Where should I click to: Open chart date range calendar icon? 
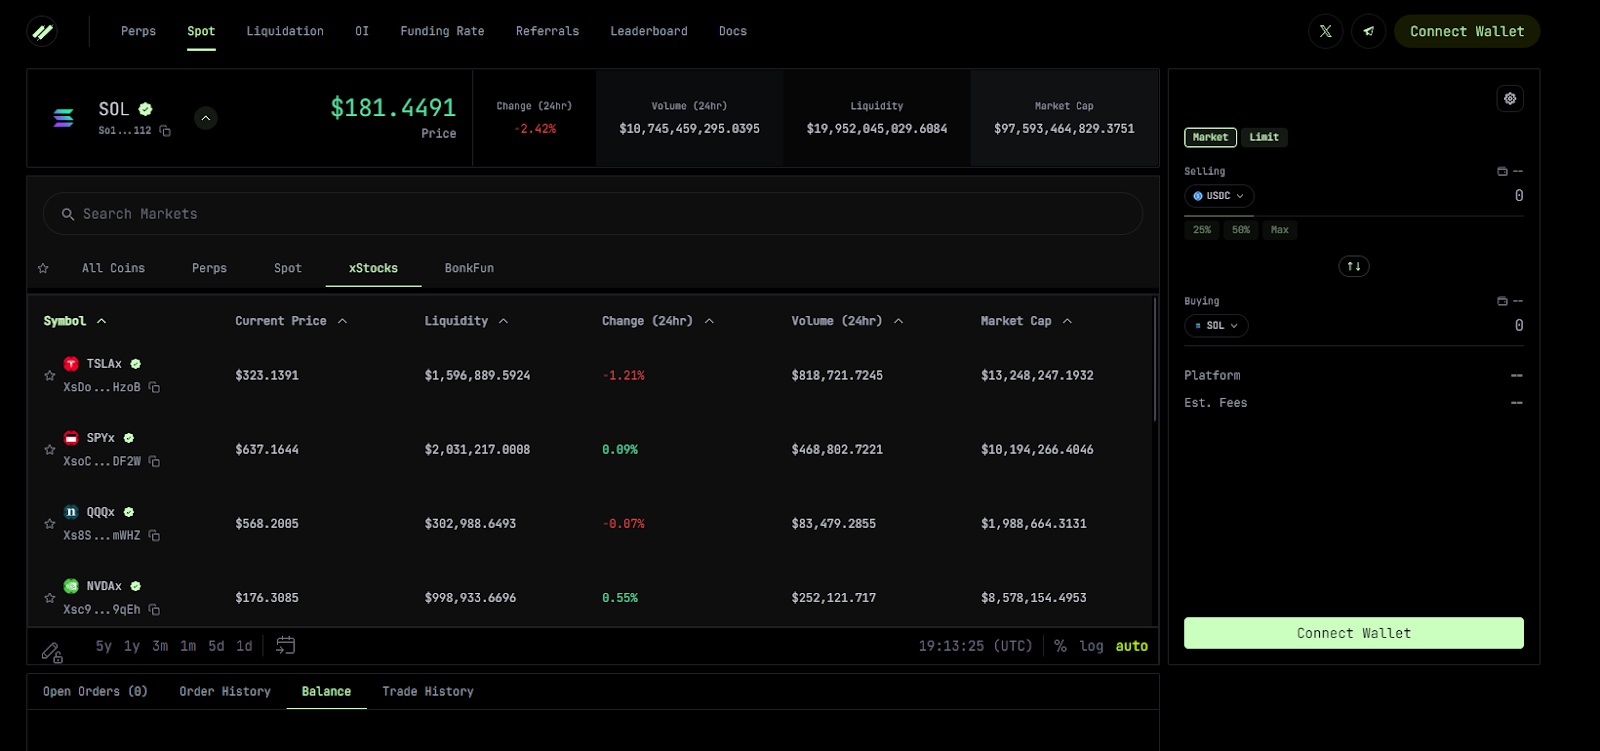(x=285, y=646)
